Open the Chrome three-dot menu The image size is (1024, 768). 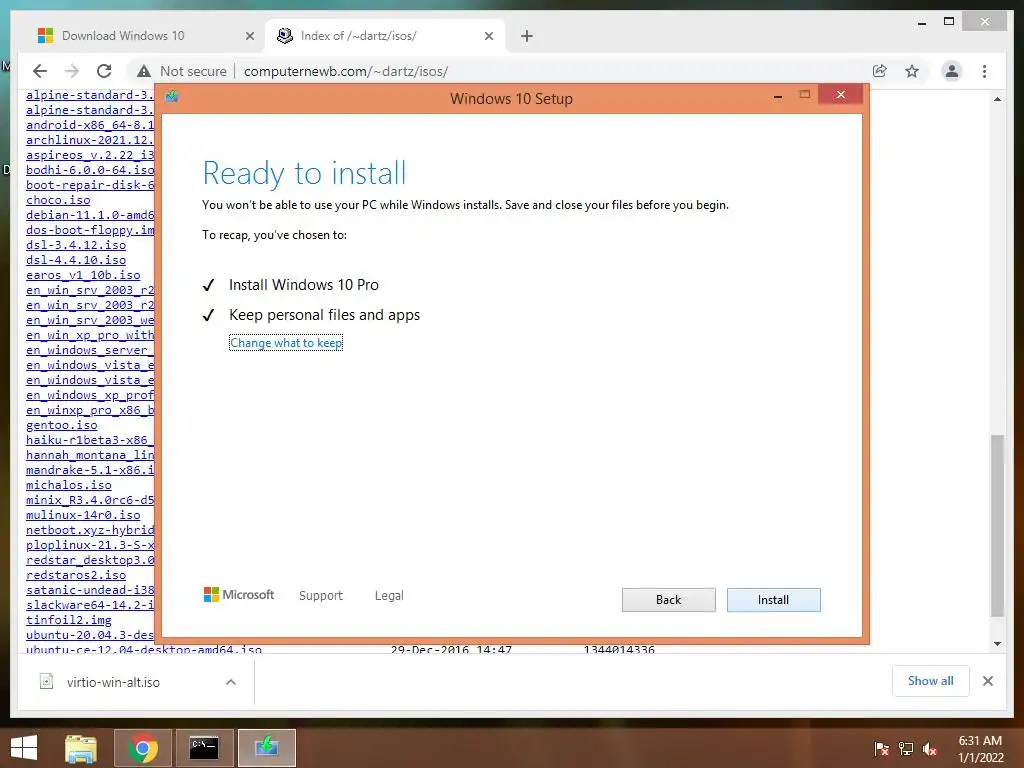984,71
